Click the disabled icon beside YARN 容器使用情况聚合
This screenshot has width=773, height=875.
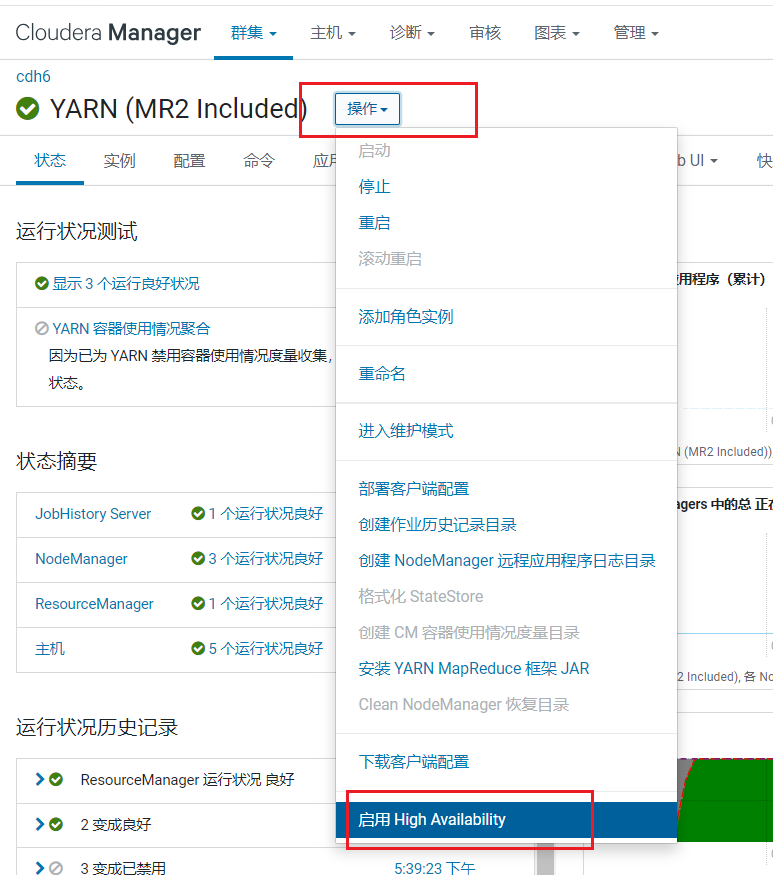coord(41,328)
